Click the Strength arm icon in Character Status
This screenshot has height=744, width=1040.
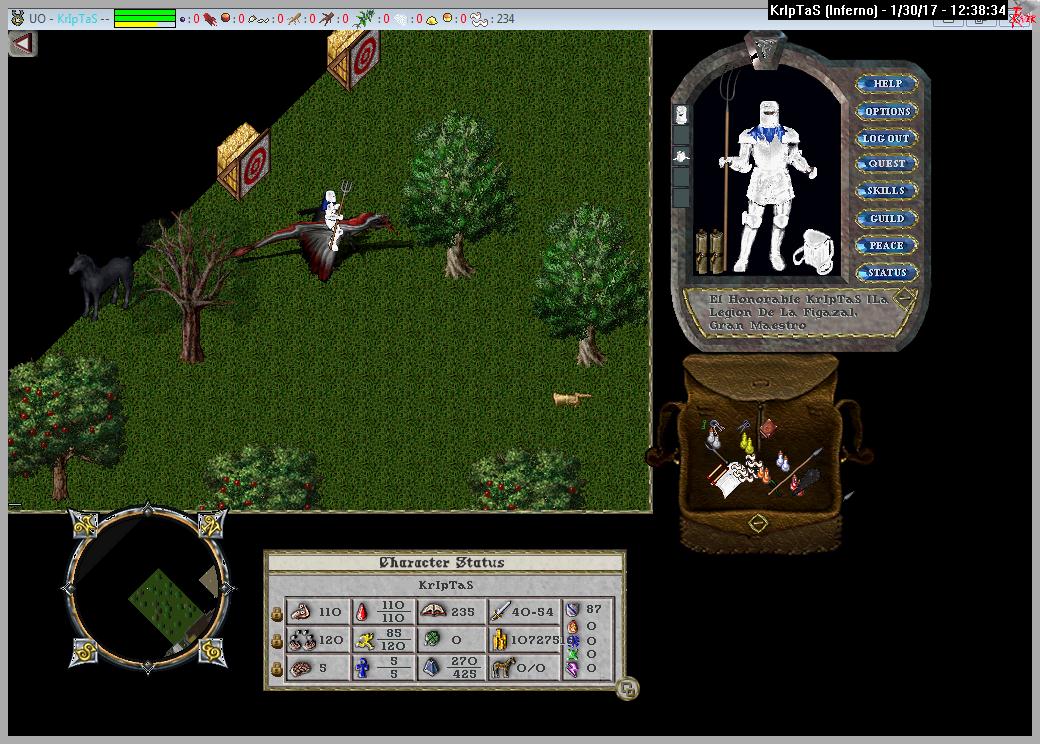(x=301, y=611)
